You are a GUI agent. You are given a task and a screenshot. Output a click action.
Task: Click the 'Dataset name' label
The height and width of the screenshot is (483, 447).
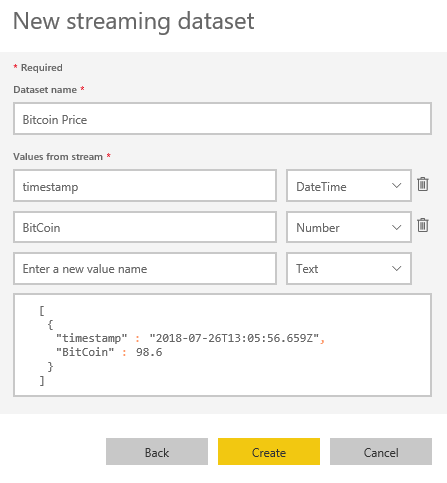tap(45, 90)
